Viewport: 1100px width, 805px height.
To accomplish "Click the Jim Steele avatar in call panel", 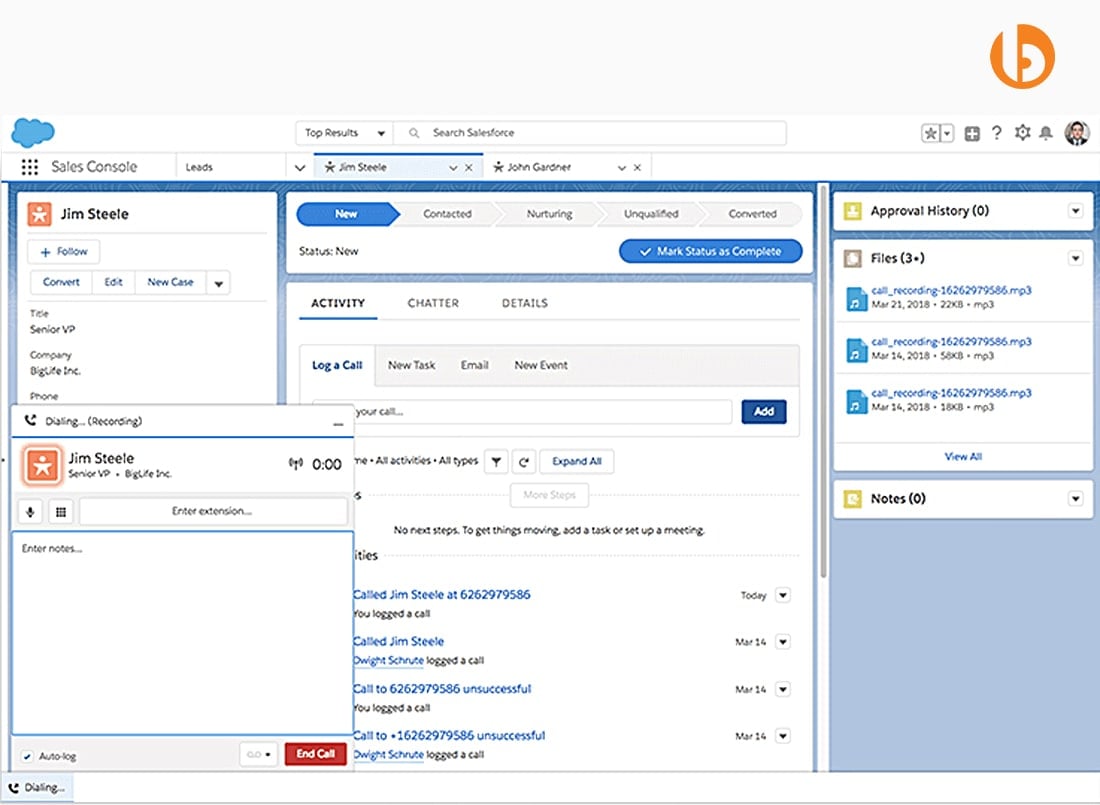I will pyautogui.click(x=43, y=465).
